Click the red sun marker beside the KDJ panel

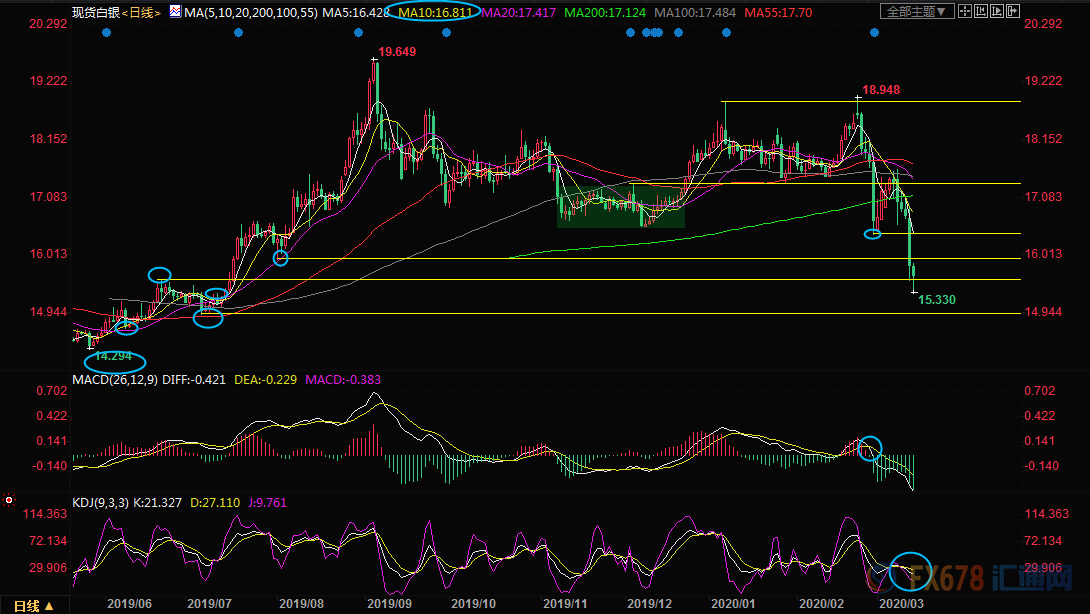coord(9,498)
